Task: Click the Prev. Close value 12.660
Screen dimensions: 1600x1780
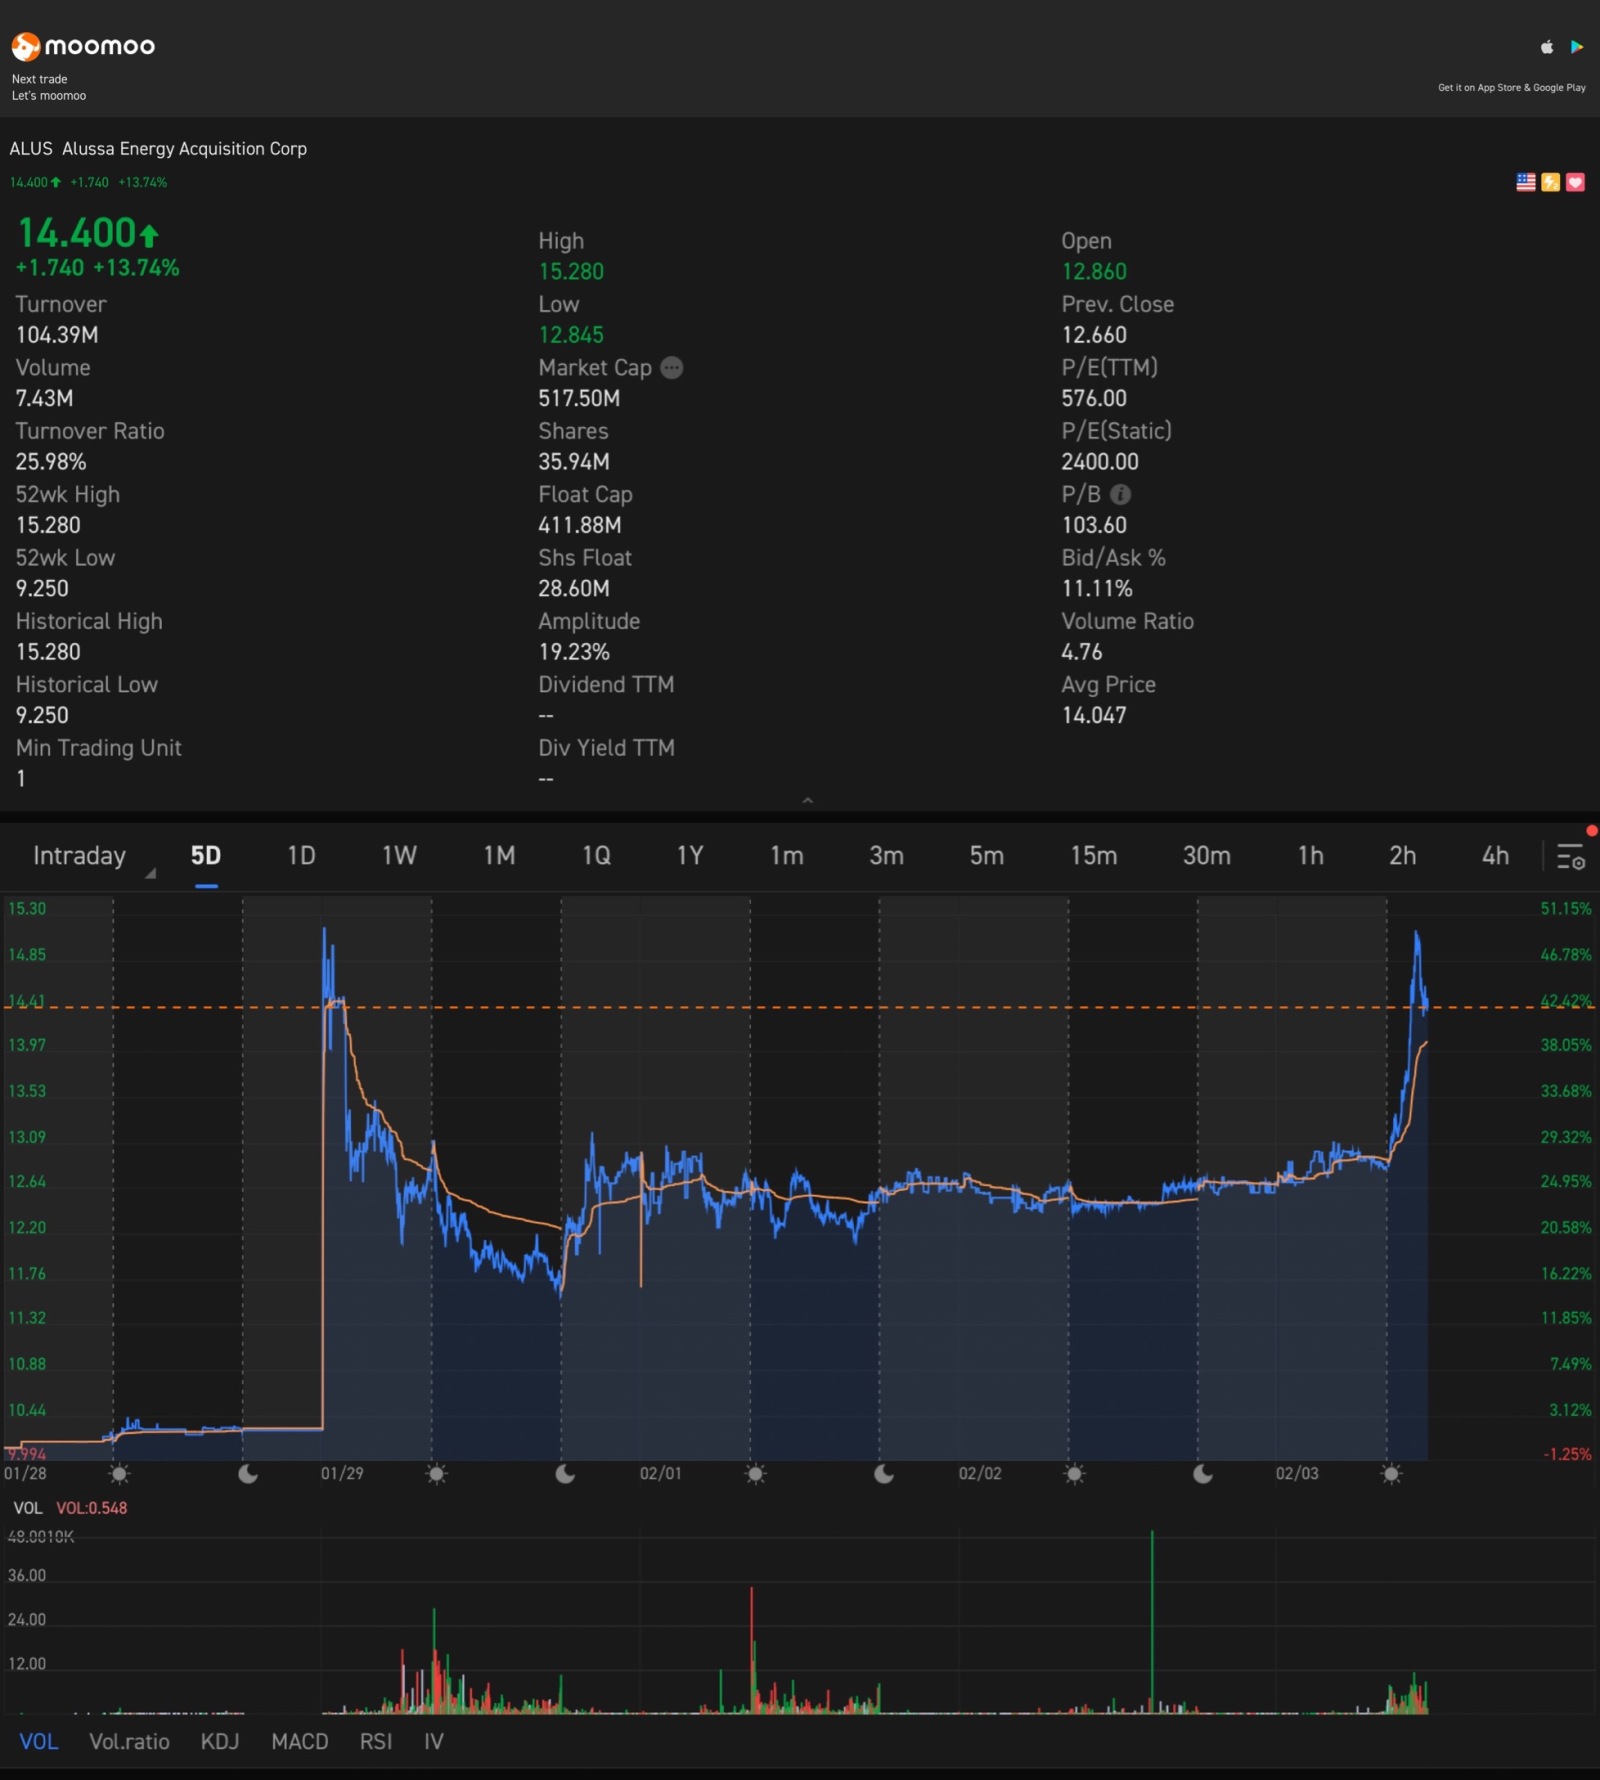Action: [x=1094, y=335]
